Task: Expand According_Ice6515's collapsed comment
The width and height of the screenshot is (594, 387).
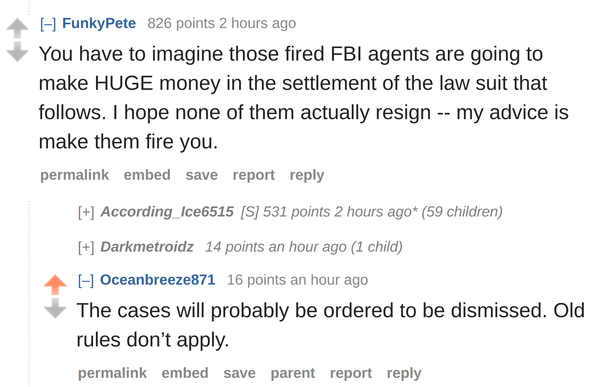Action: [86, 212]
